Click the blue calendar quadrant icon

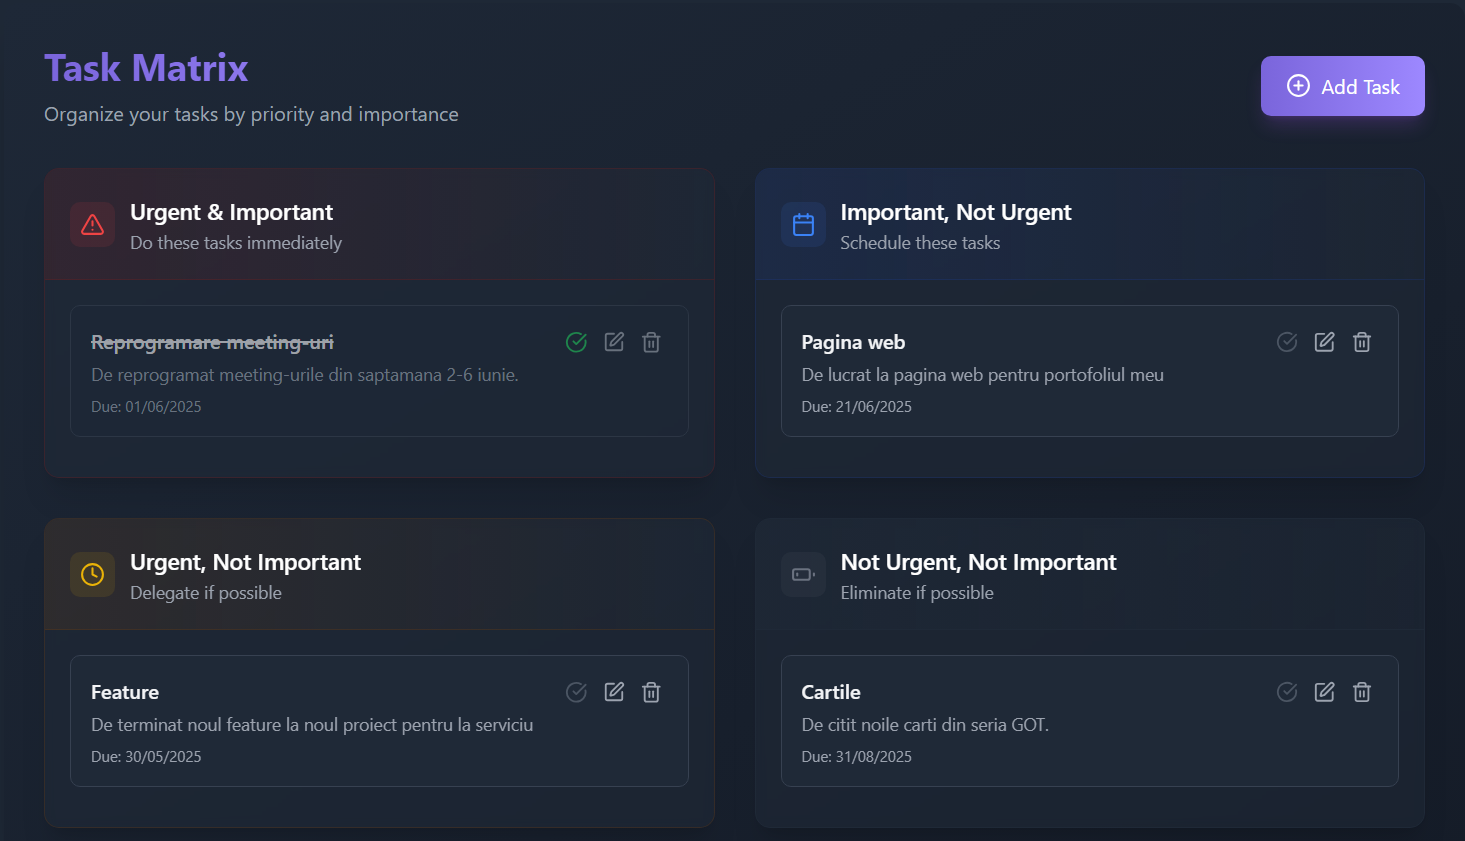click(x=803, y=224)
